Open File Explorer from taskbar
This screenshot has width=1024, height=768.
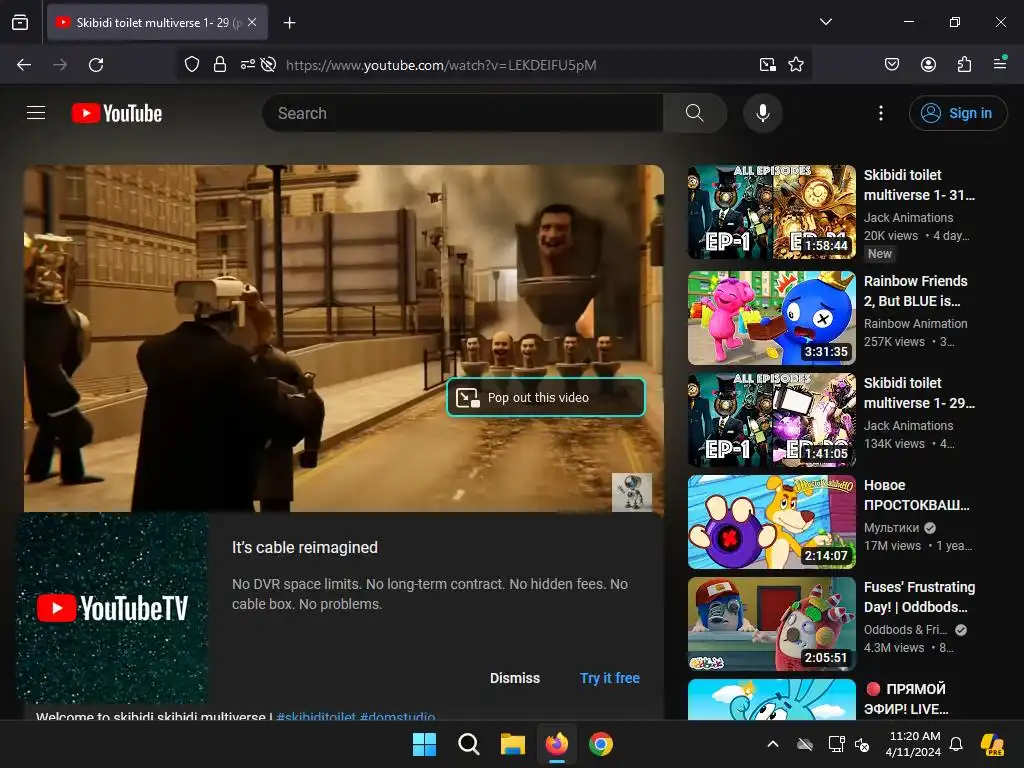click(513, 744)
